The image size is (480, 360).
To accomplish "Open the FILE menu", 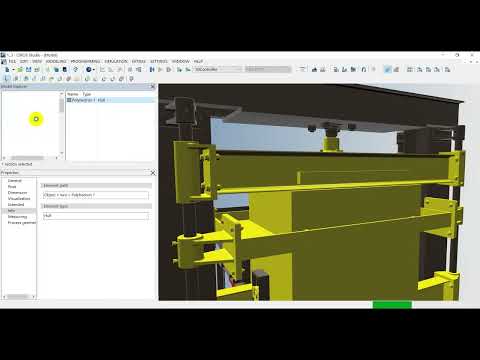I will (12, 61).
